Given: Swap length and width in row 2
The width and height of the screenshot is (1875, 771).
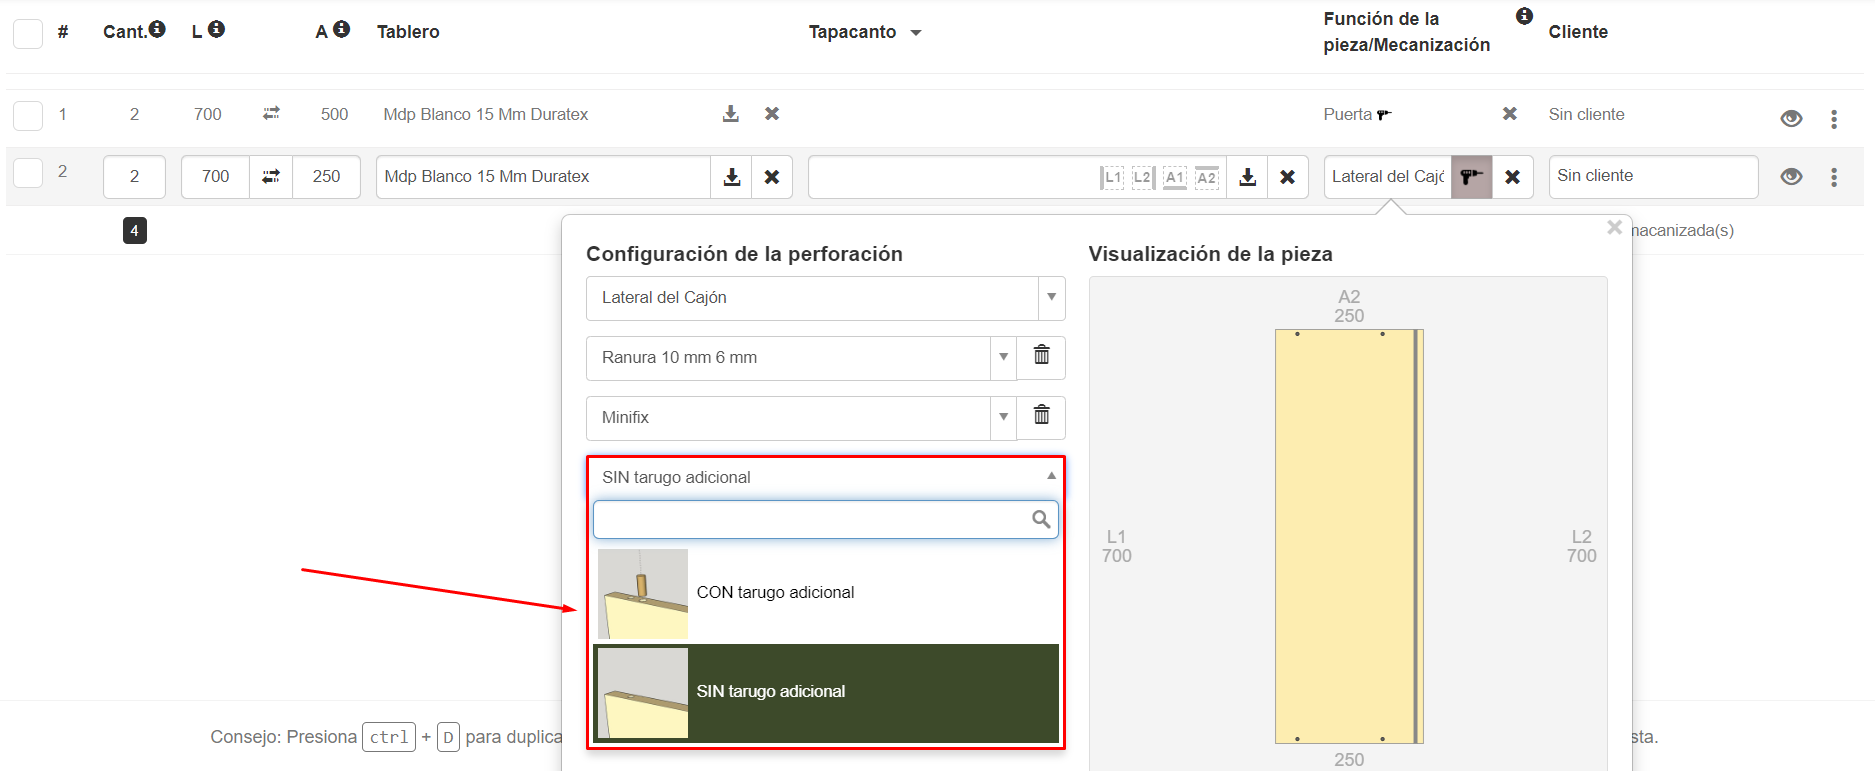Looking at the screenshot, I should [271, 177].
